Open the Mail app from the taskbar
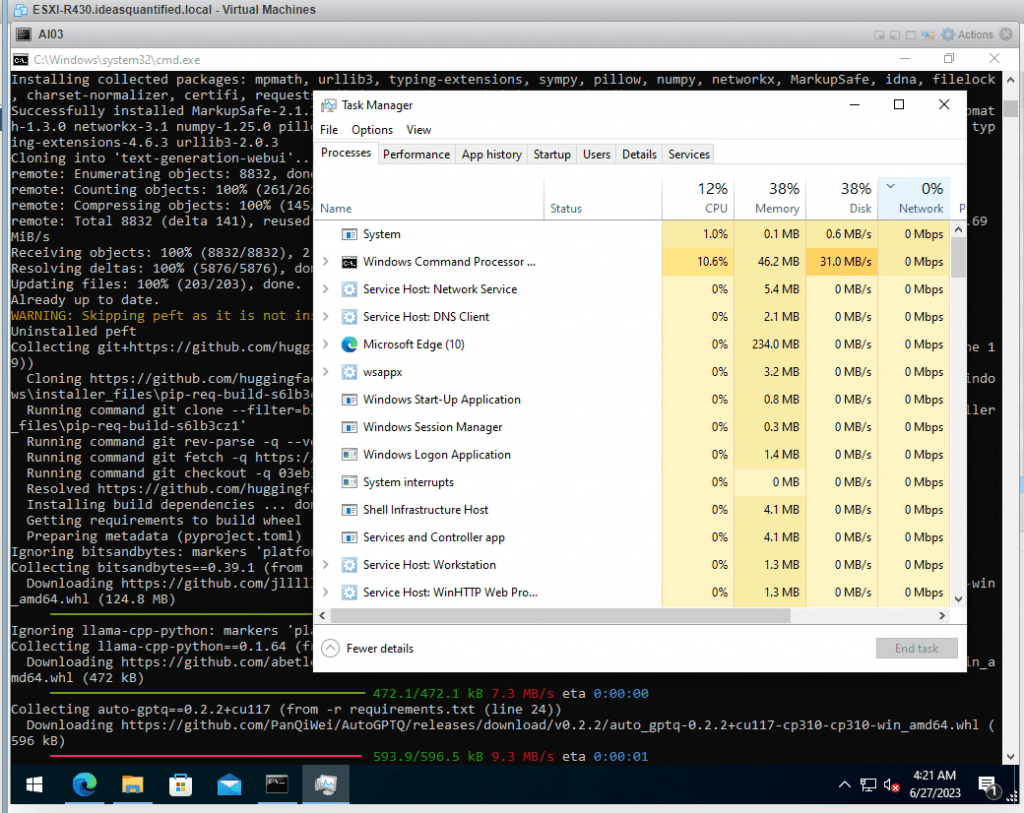 (229, 784)
